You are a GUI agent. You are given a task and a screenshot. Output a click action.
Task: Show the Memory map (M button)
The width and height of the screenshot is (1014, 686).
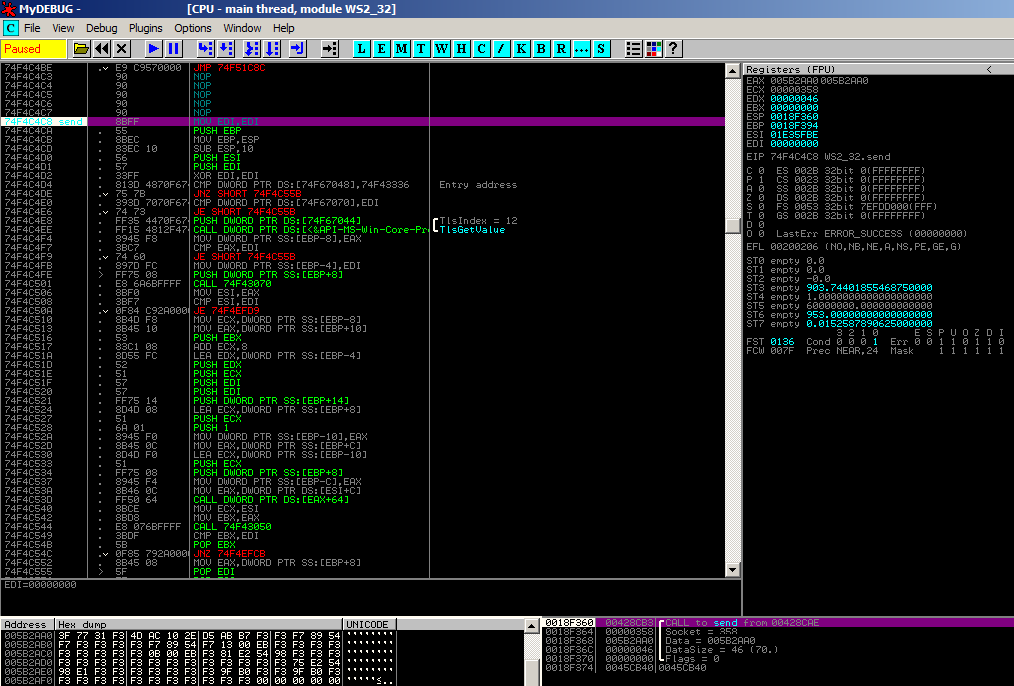(x=402, y=48)
